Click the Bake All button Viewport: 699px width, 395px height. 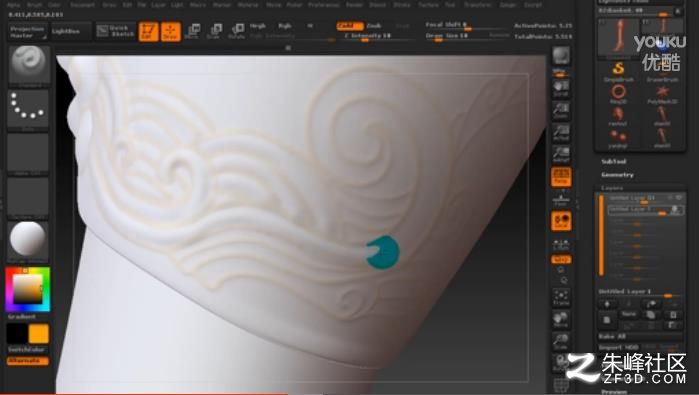click(613, 337)
